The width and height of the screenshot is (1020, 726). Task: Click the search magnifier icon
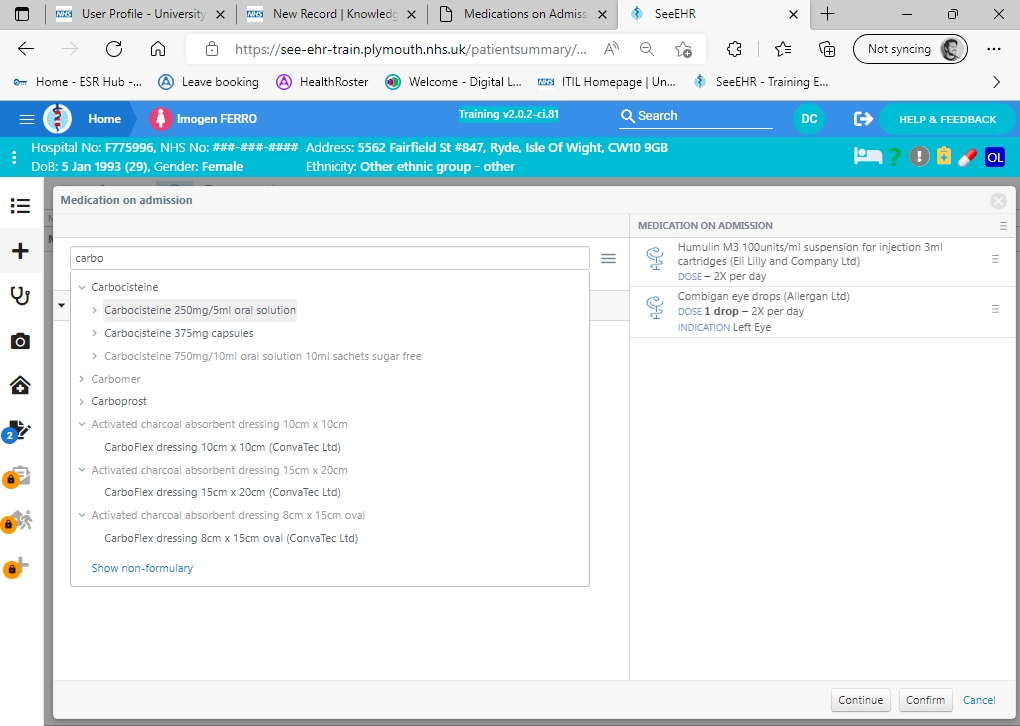627,116
